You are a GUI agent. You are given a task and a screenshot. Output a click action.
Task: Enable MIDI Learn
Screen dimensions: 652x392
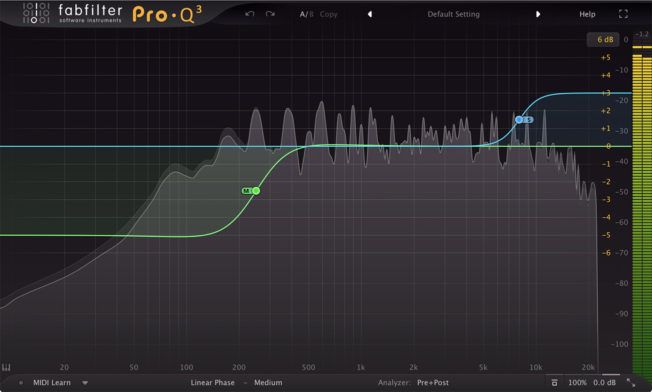52,382
